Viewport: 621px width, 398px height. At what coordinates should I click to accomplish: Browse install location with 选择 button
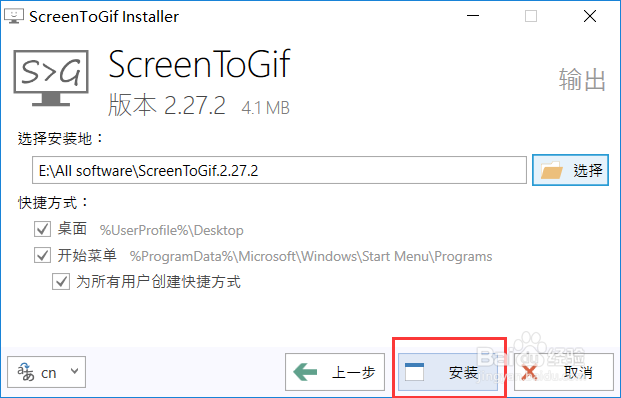point(570,170)
